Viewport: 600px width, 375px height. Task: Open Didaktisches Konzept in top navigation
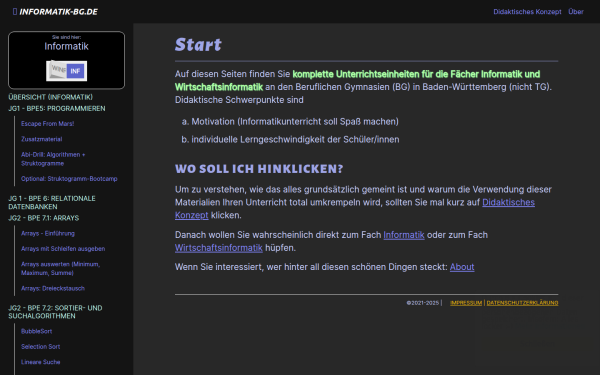pyautogui.click(x=527, y=12)
